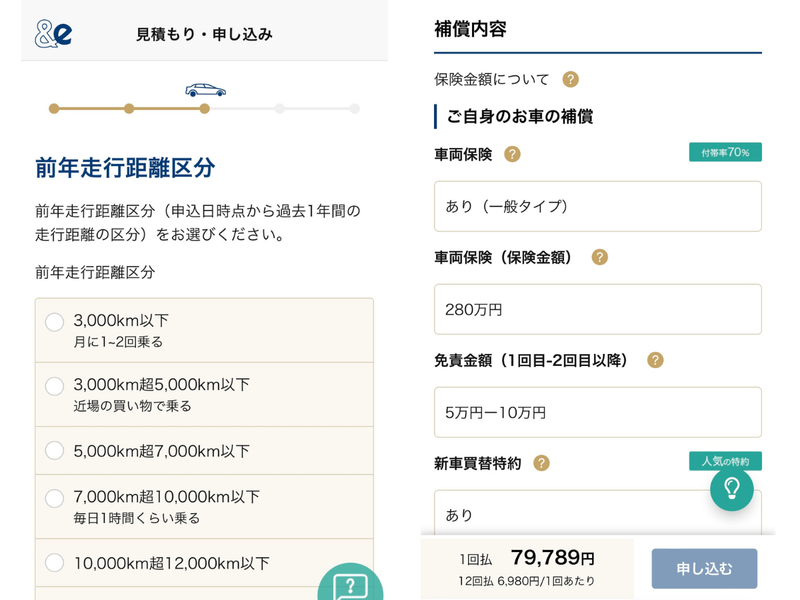This screenshot has width=800, height=600.
Task: Click the 月に1~2回乗る description text
Action: click(x=118, y=342)
